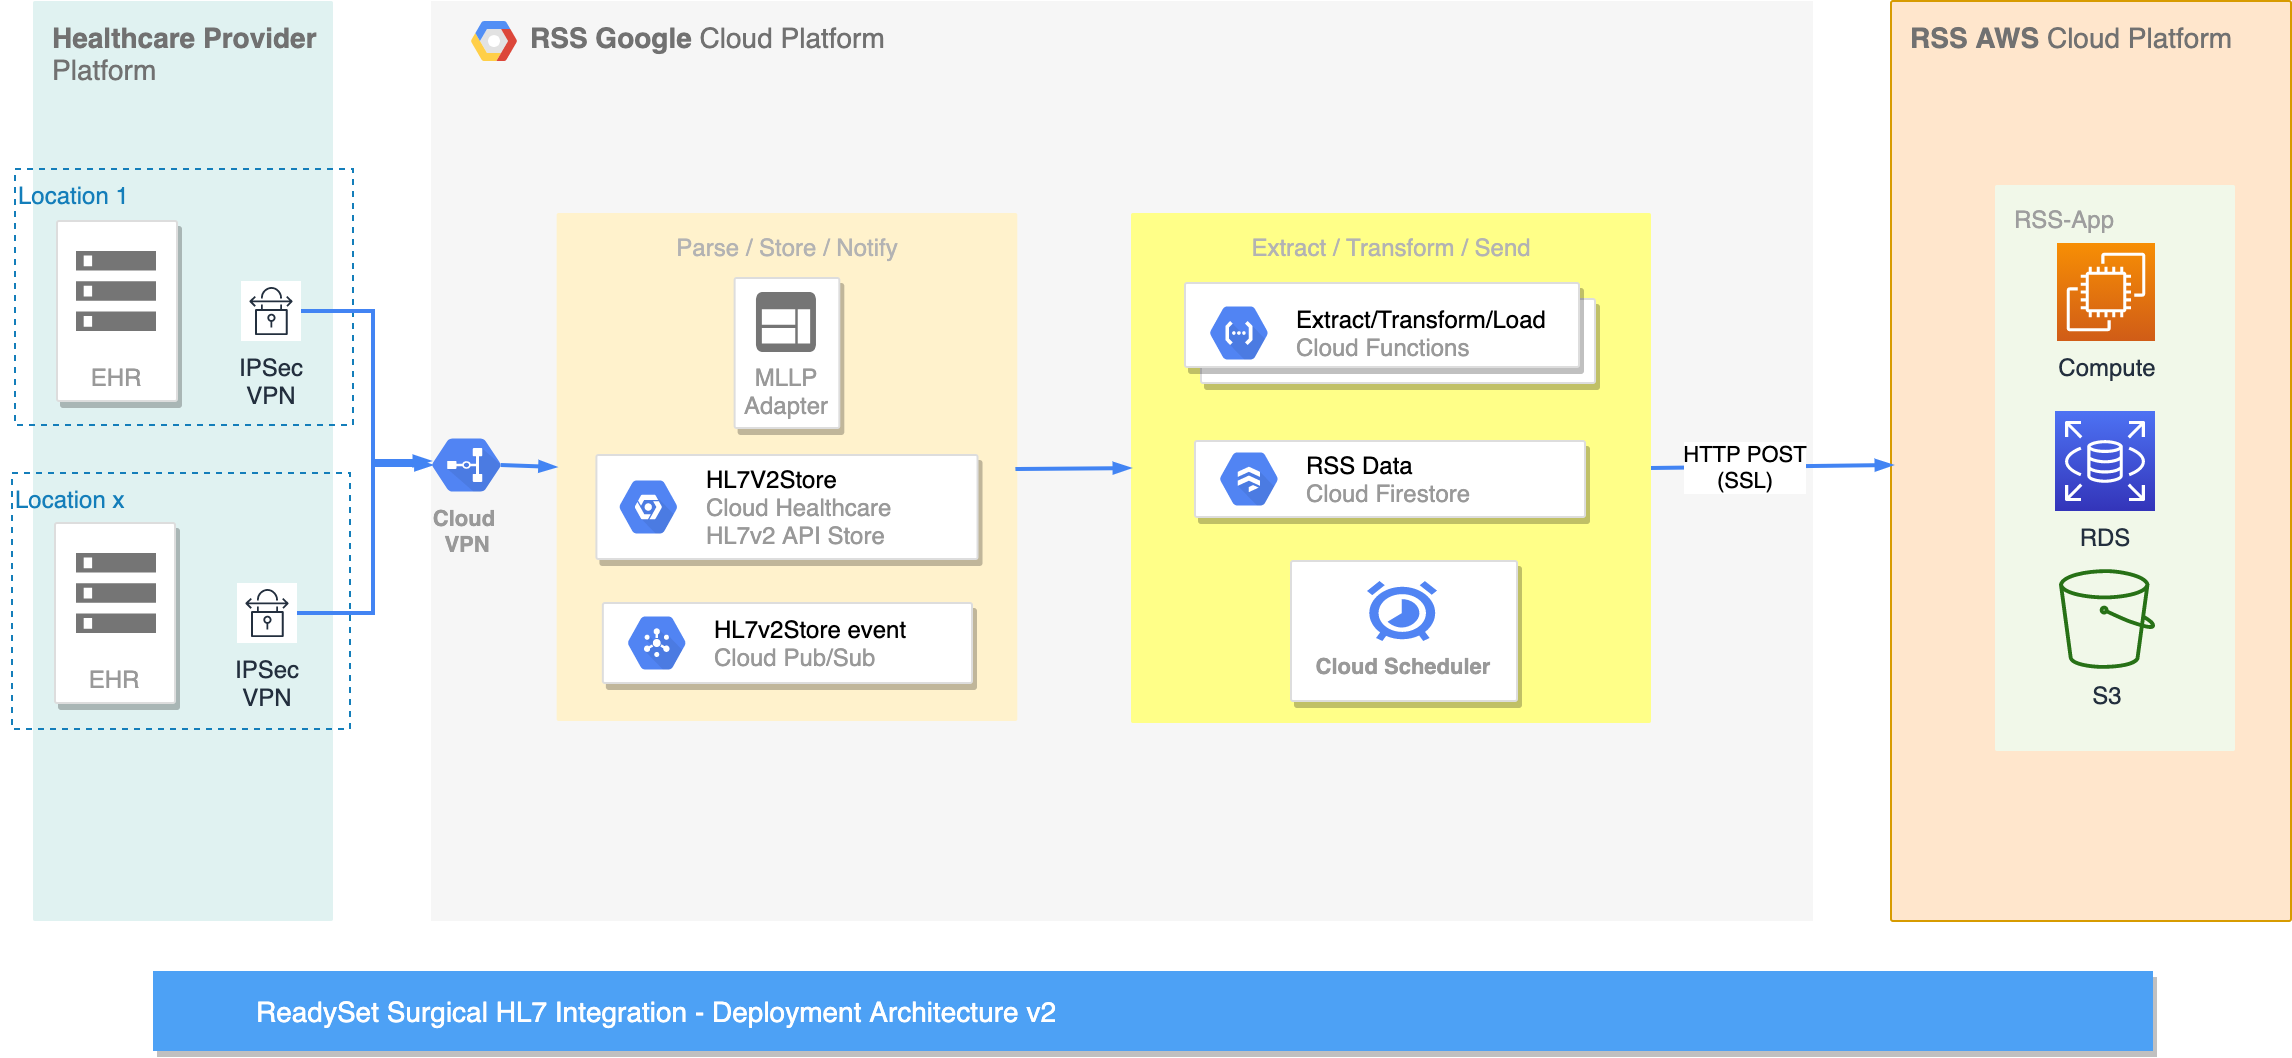Select the 'Extract / Transform / Send' title
2292x1058 pixels.
tap(1391, 248)
